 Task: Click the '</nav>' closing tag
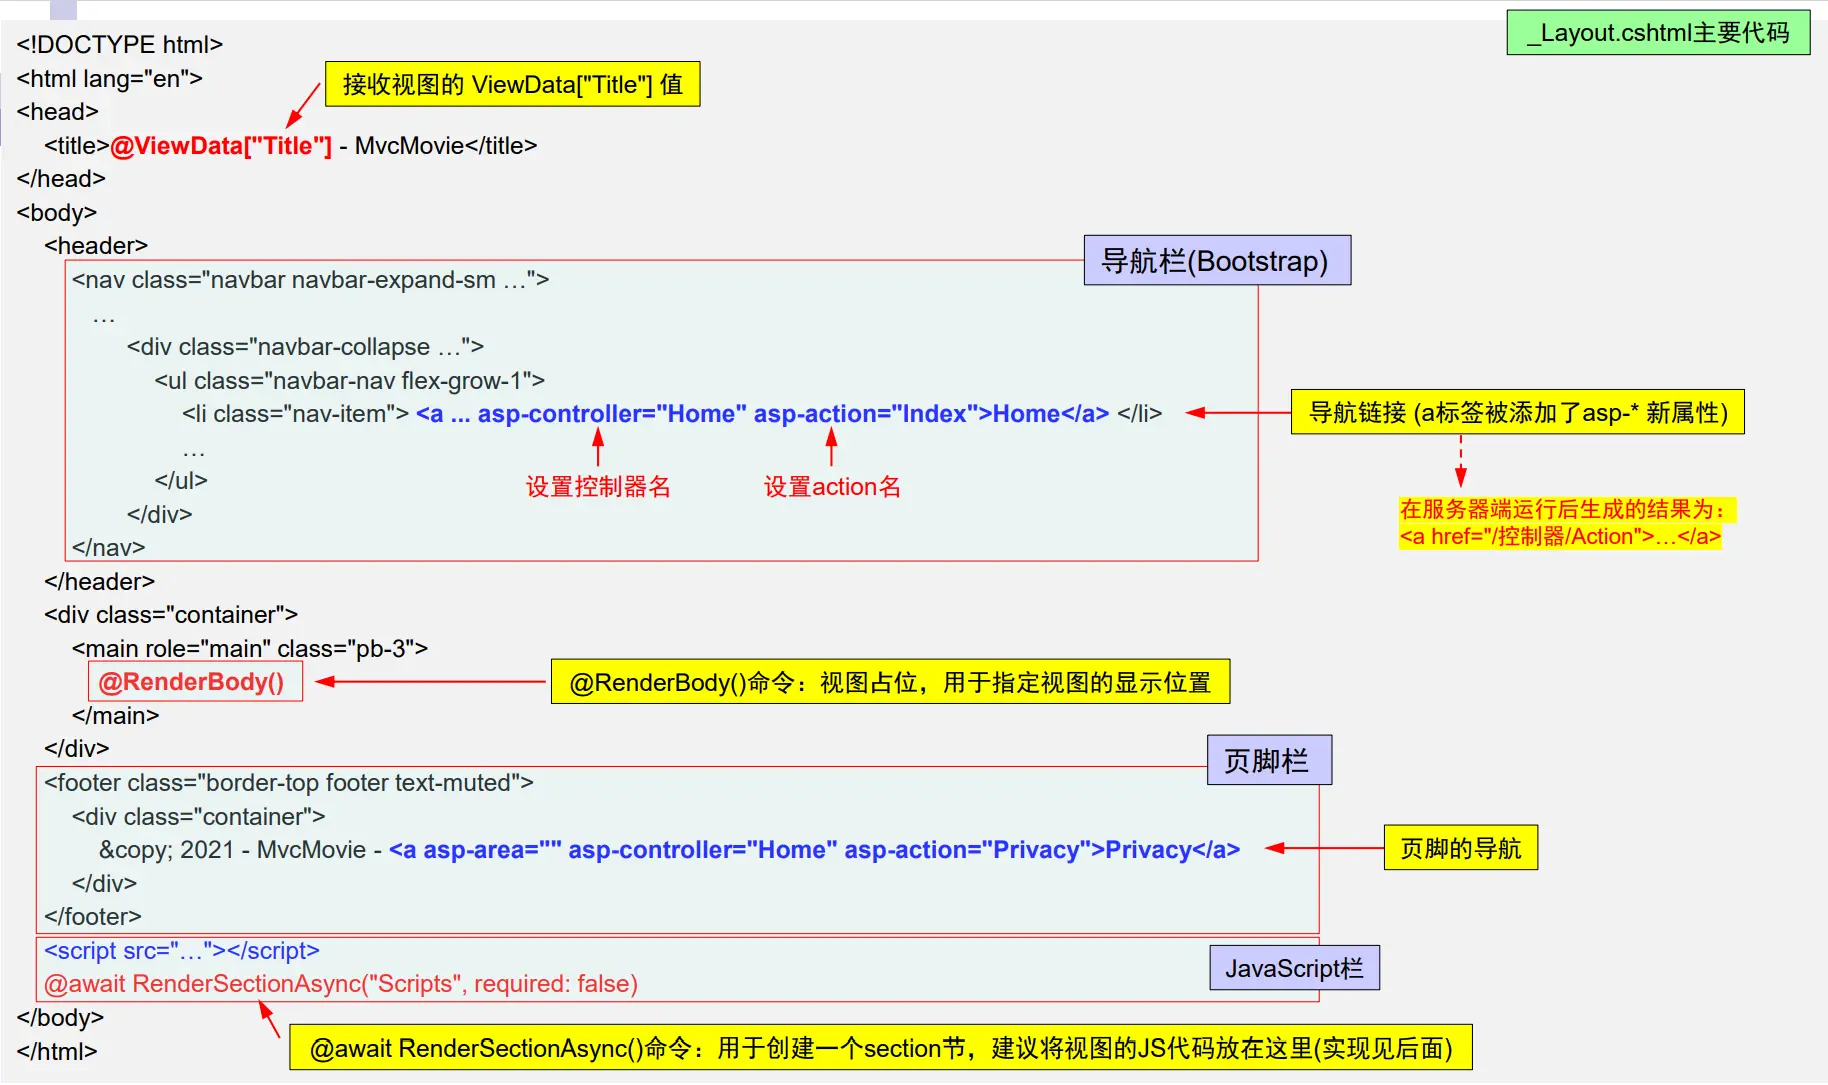[108, 548]
